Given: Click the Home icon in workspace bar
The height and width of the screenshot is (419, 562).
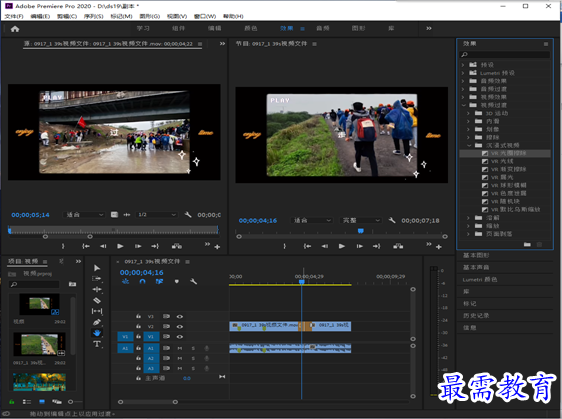Looking at the screenshot, I should (x=15, y=29).
